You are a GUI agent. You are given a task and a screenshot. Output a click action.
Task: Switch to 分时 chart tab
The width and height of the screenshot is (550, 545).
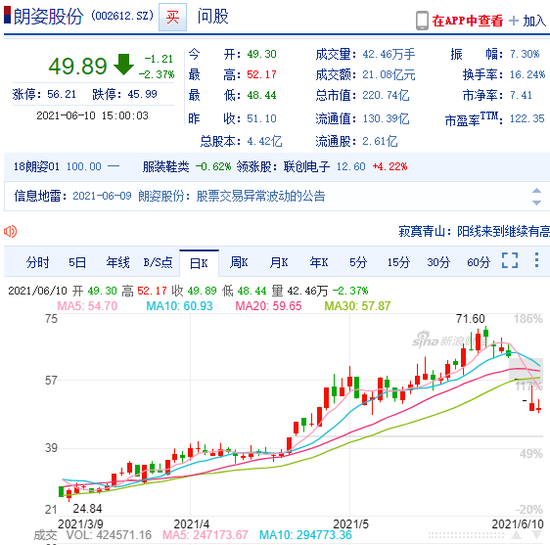tap(37, 262)
